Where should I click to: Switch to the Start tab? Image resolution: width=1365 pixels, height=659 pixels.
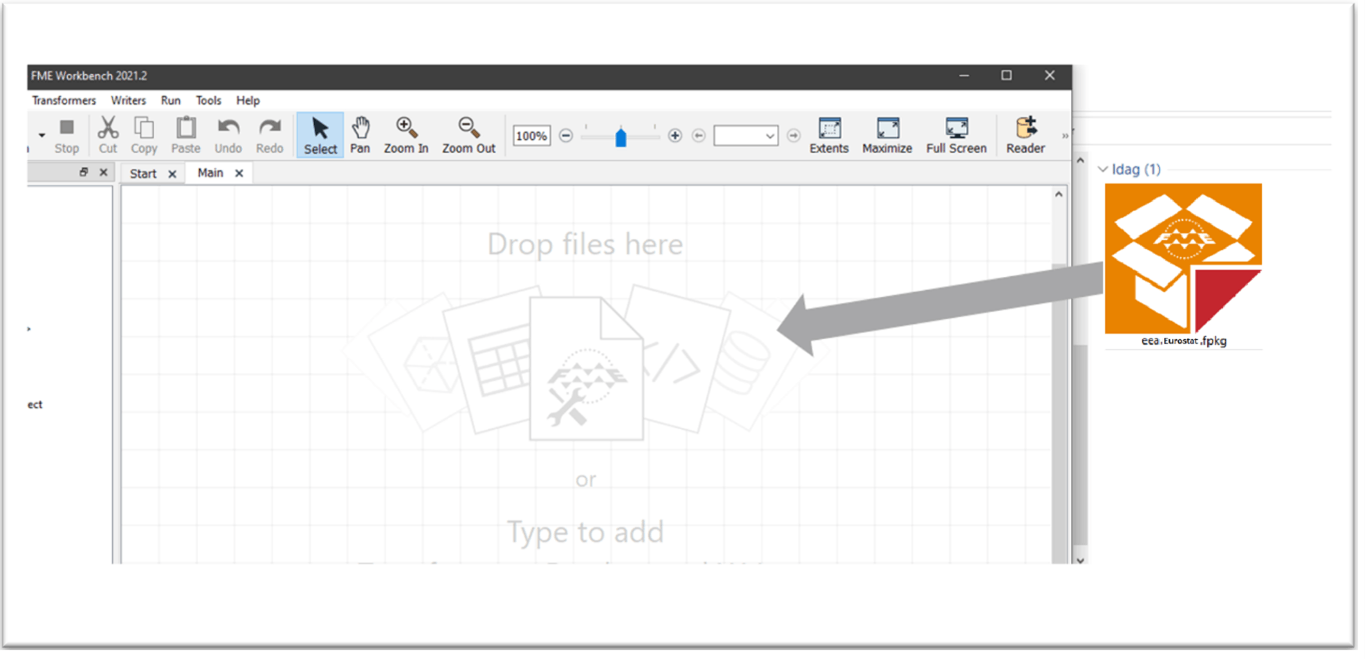143,172
